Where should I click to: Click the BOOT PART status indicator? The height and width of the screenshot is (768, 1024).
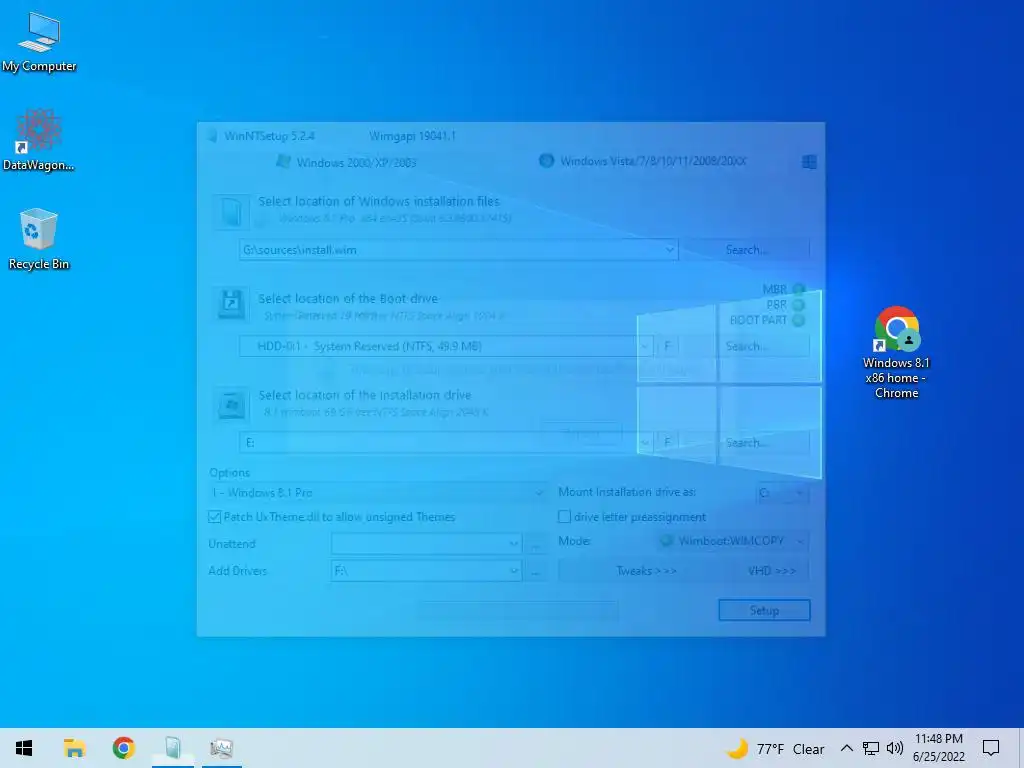click(x=798, y=321)
